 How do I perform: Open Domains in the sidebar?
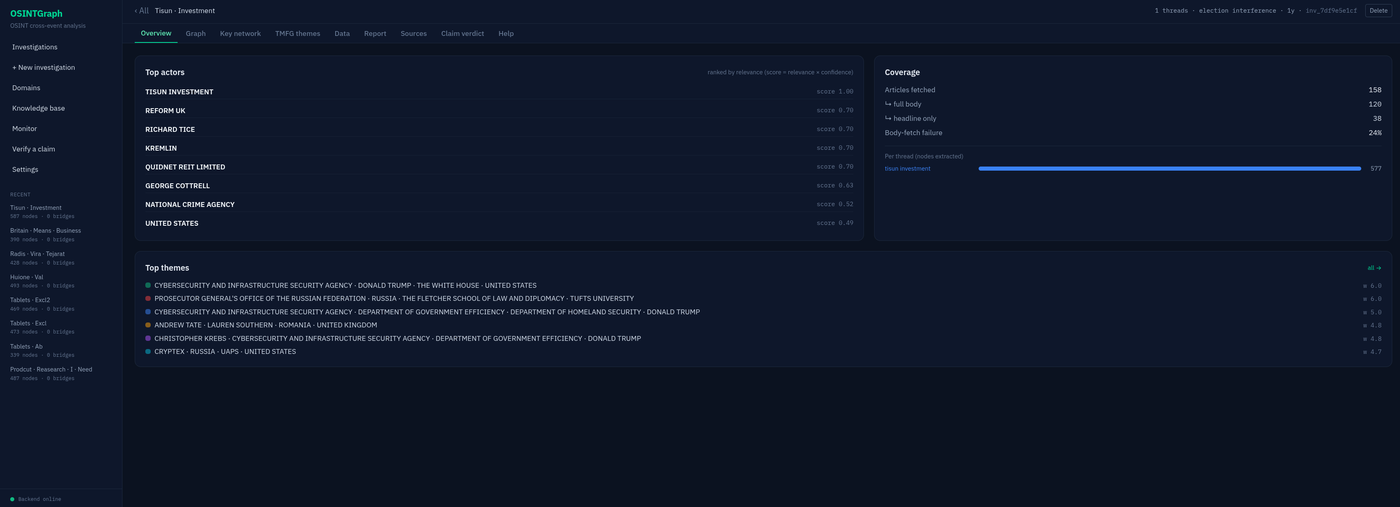(61, 88)
